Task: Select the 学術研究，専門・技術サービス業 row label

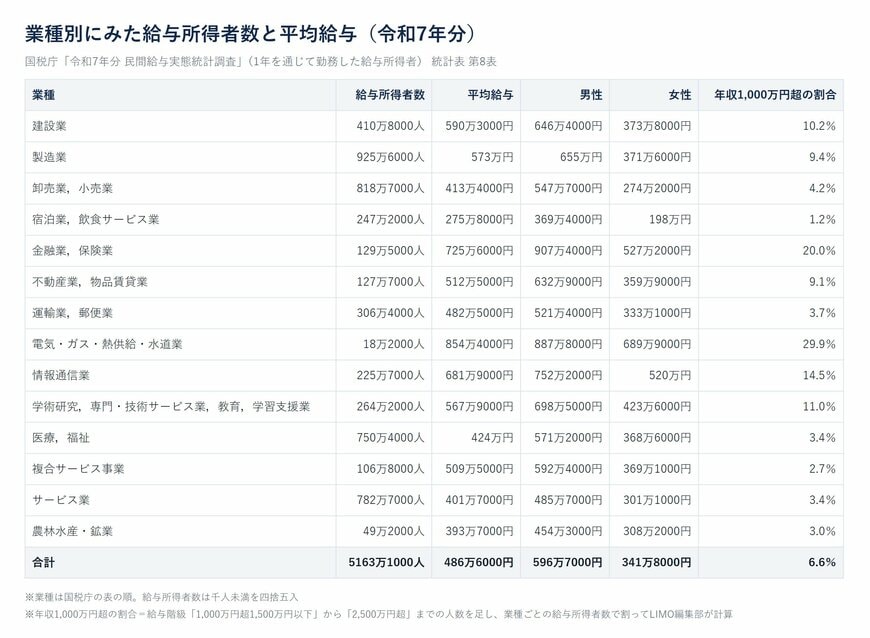Action: tap(171, 406)
